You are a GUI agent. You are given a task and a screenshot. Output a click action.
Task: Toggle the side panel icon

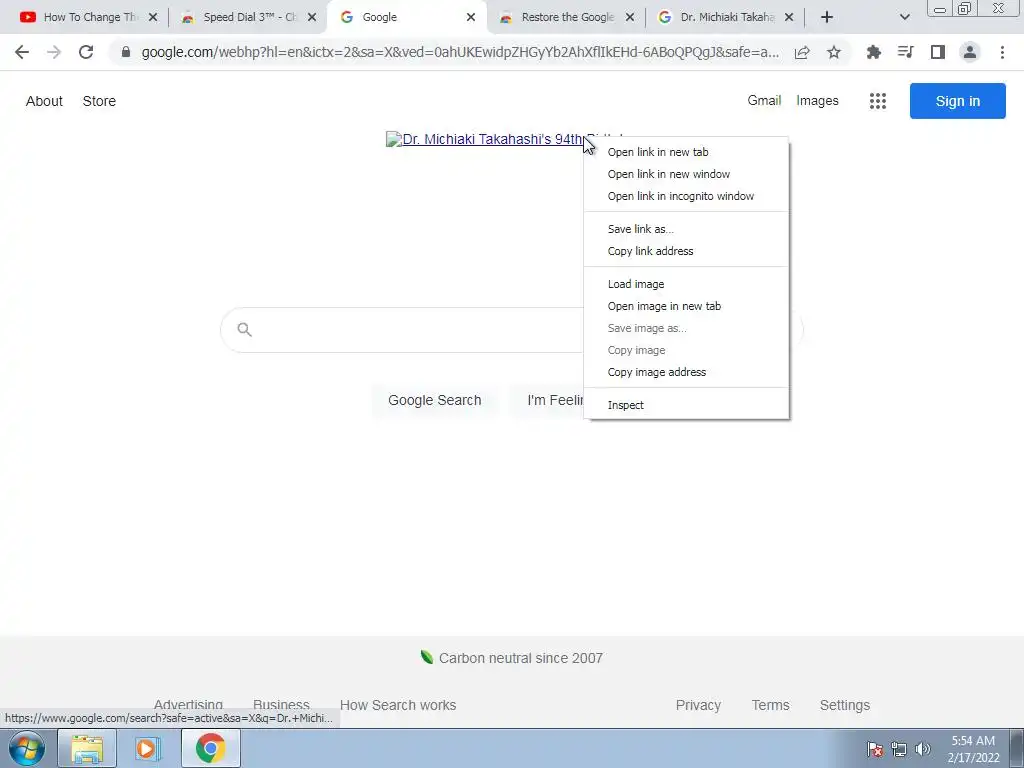(x=938, y=52)
